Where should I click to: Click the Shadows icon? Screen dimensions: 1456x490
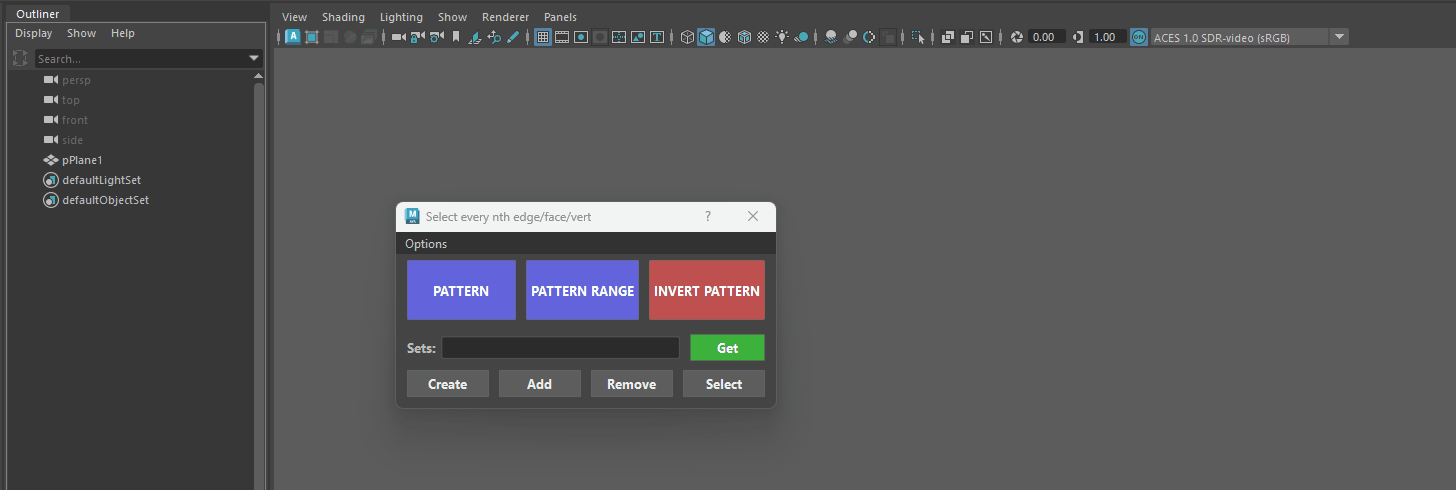[801, 37]
